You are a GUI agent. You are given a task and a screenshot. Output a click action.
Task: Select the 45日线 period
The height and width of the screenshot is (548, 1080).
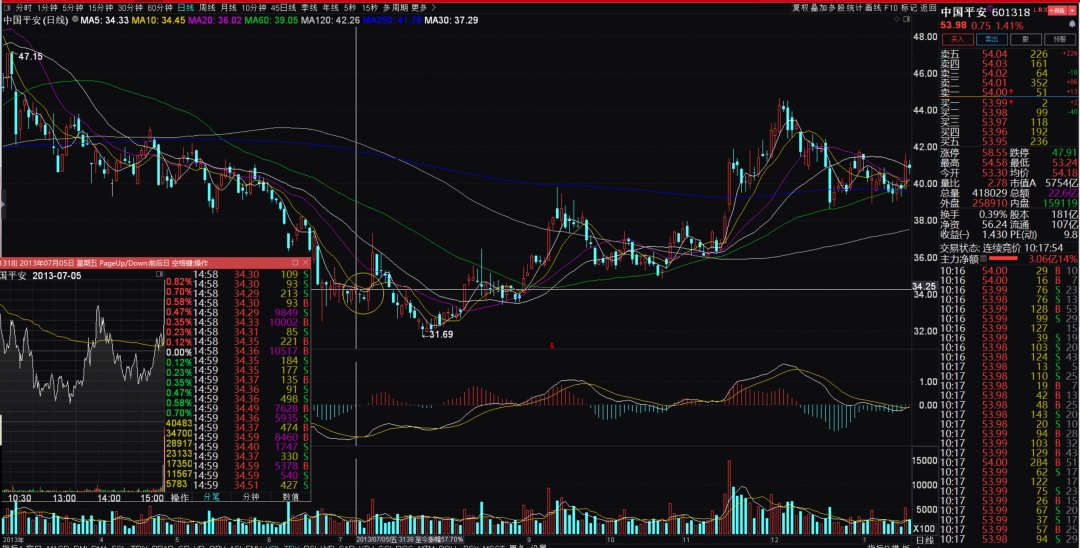click(283, 8)
